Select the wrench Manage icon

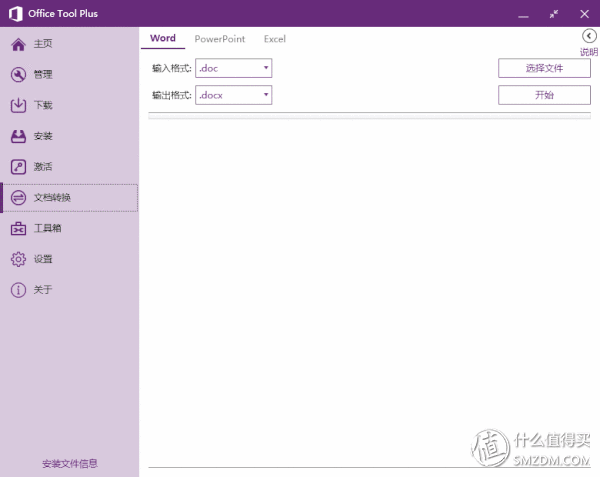pyautogui.click(x=18, y=75)
